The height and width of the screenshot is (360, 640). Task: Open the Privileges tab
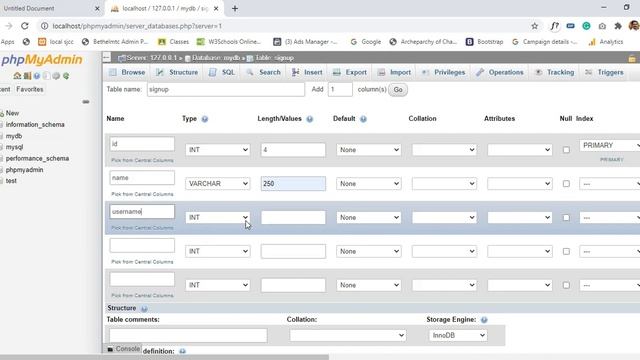pyautogui.click(x=444, y=72)
